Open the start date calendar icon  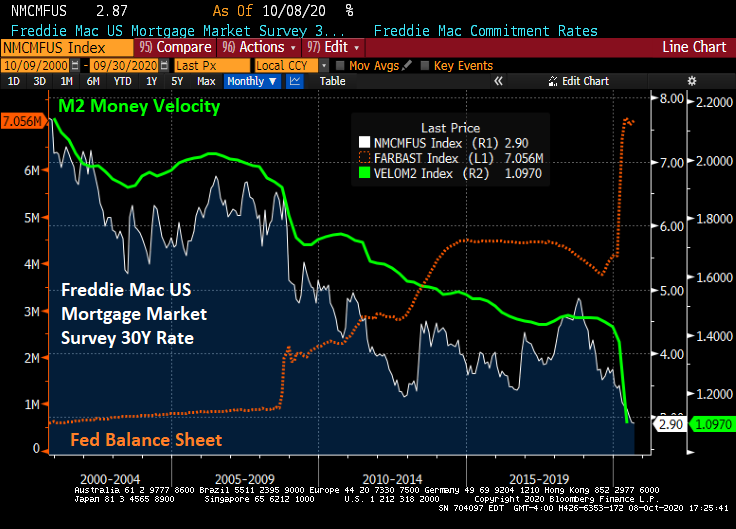[75, 66]
